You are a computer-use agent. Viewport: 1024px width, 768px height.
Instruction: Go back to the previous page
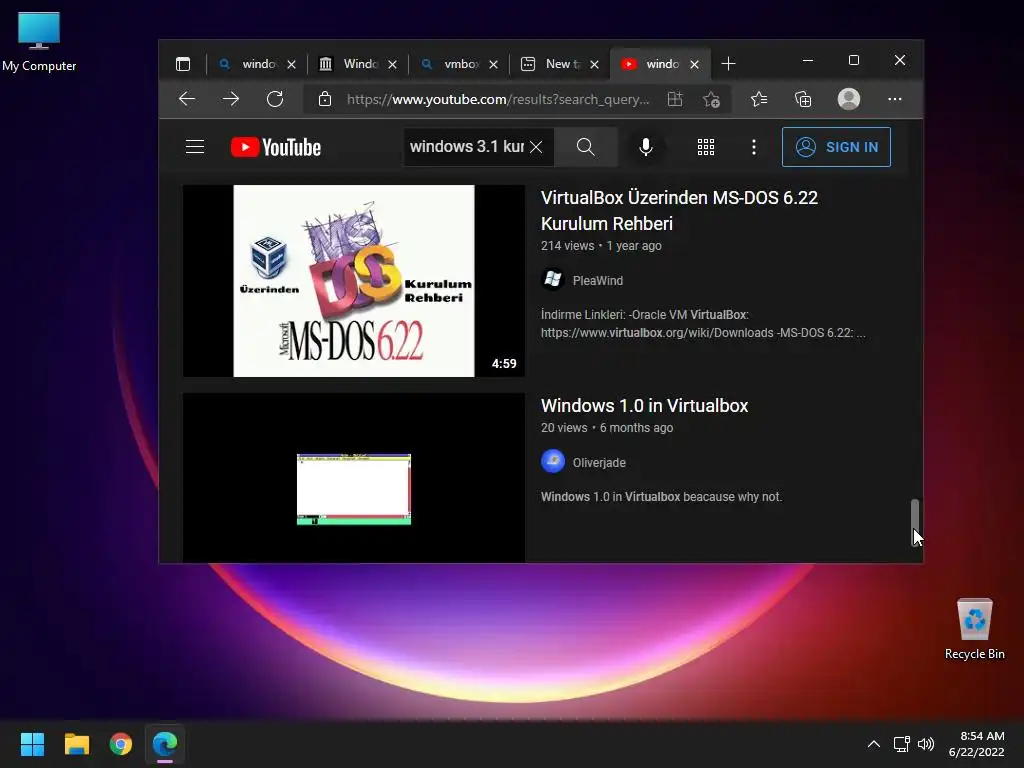pos(187,99)
